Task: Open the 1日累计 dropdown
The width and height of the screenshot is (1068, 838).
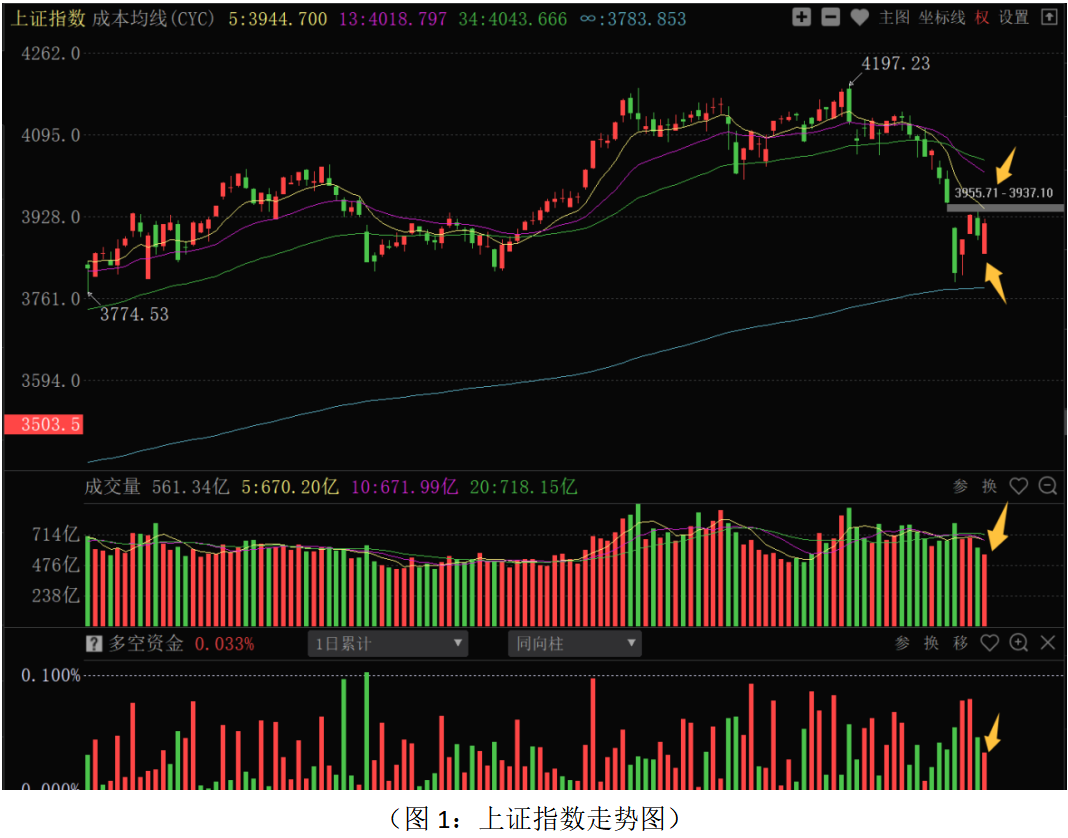Action: [387, 644]
